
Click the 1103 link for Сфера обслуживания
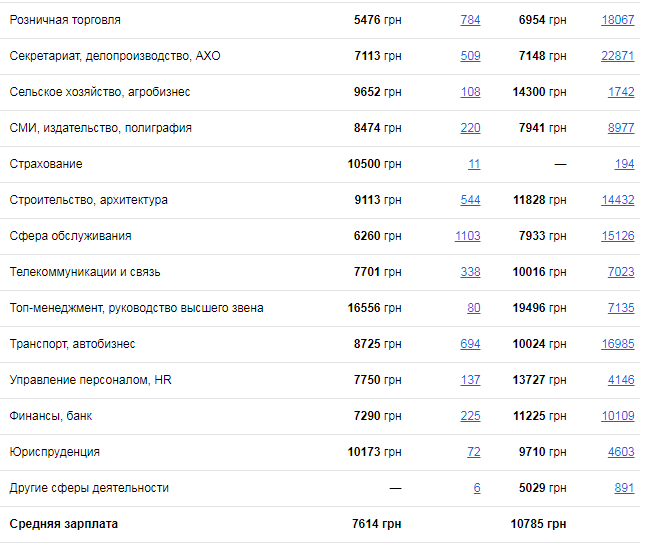coord(467,236)
